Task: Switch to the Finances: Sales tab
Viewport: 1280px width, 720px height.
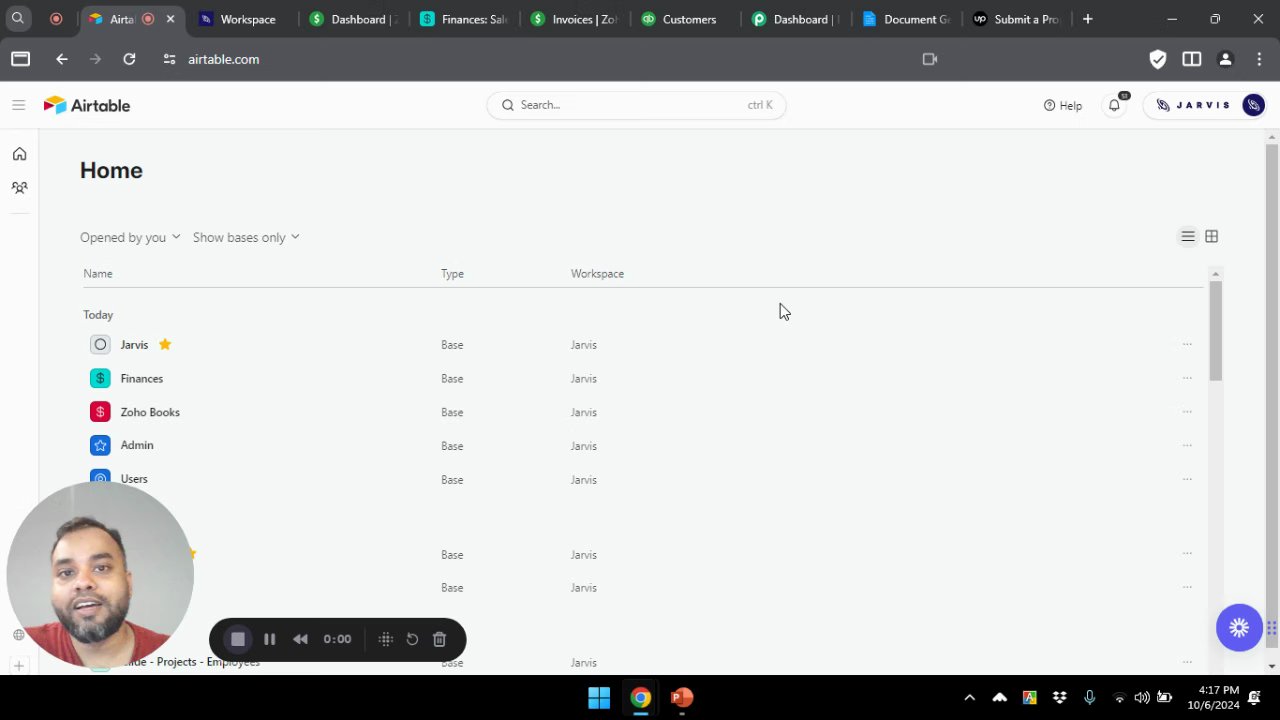Action: (465, 19)
